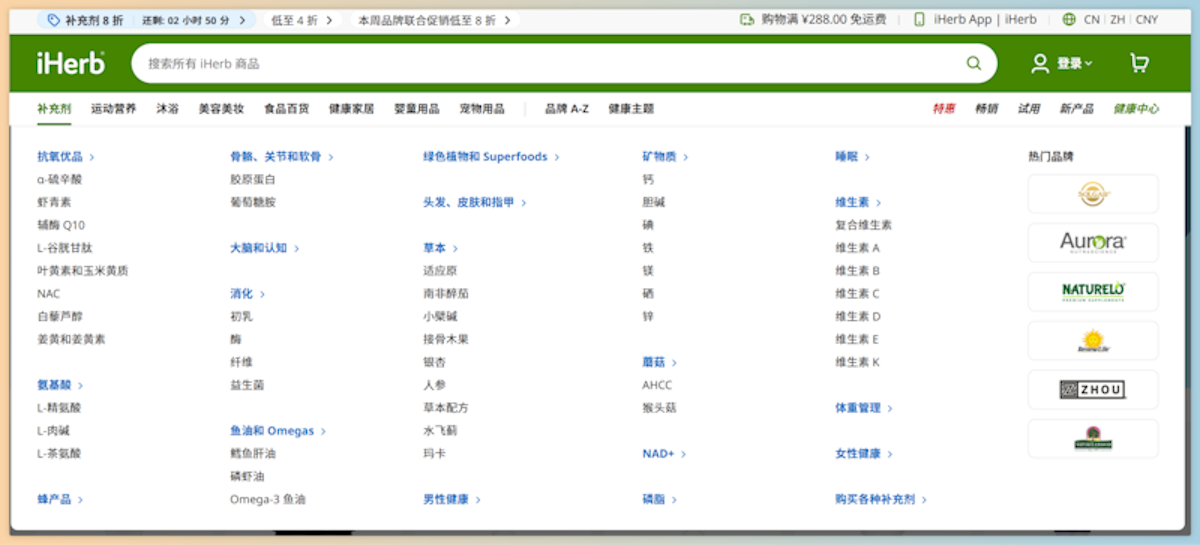Open the NAD+ category heading
1200x545 pixels.
[664, 454]
